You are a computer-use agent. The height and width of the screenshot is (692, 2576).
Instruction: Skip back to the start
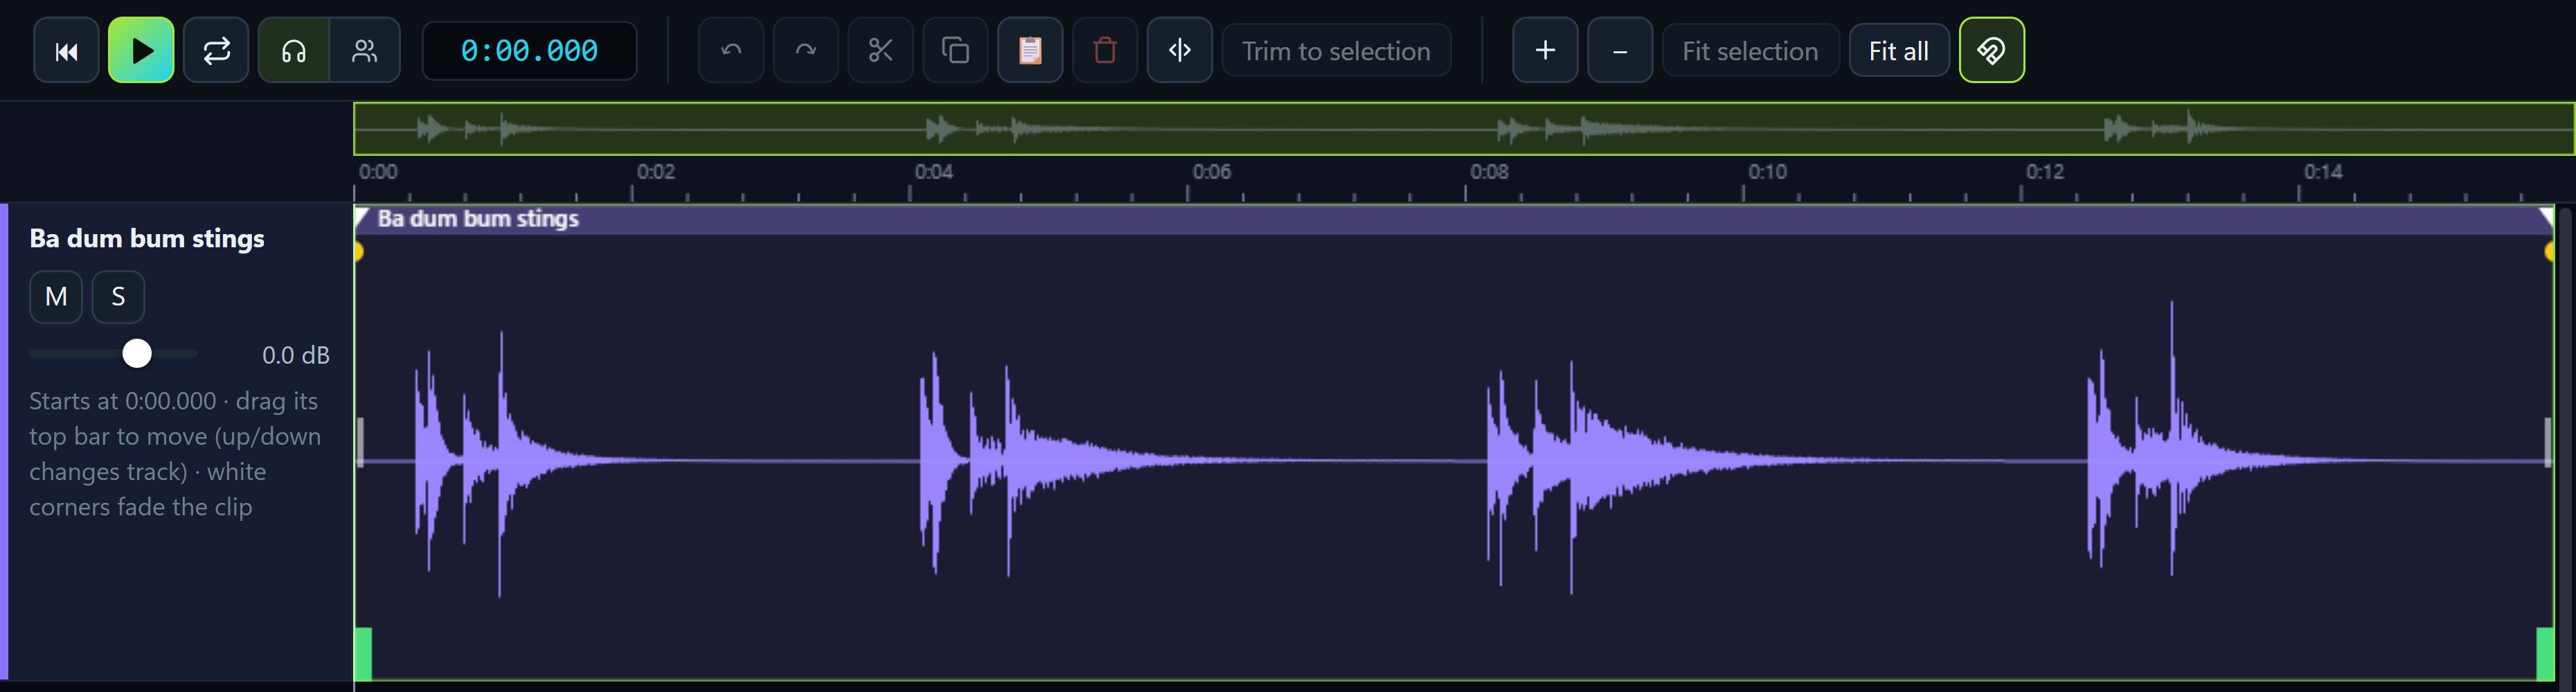click(66, 50)
